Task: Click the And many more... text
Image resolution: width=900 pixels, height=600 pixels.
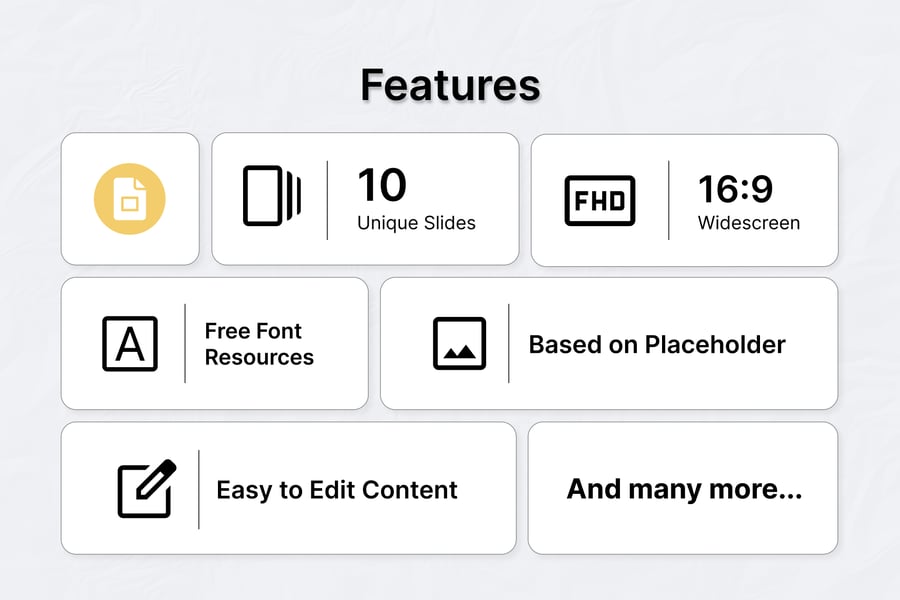Action: 684,489
